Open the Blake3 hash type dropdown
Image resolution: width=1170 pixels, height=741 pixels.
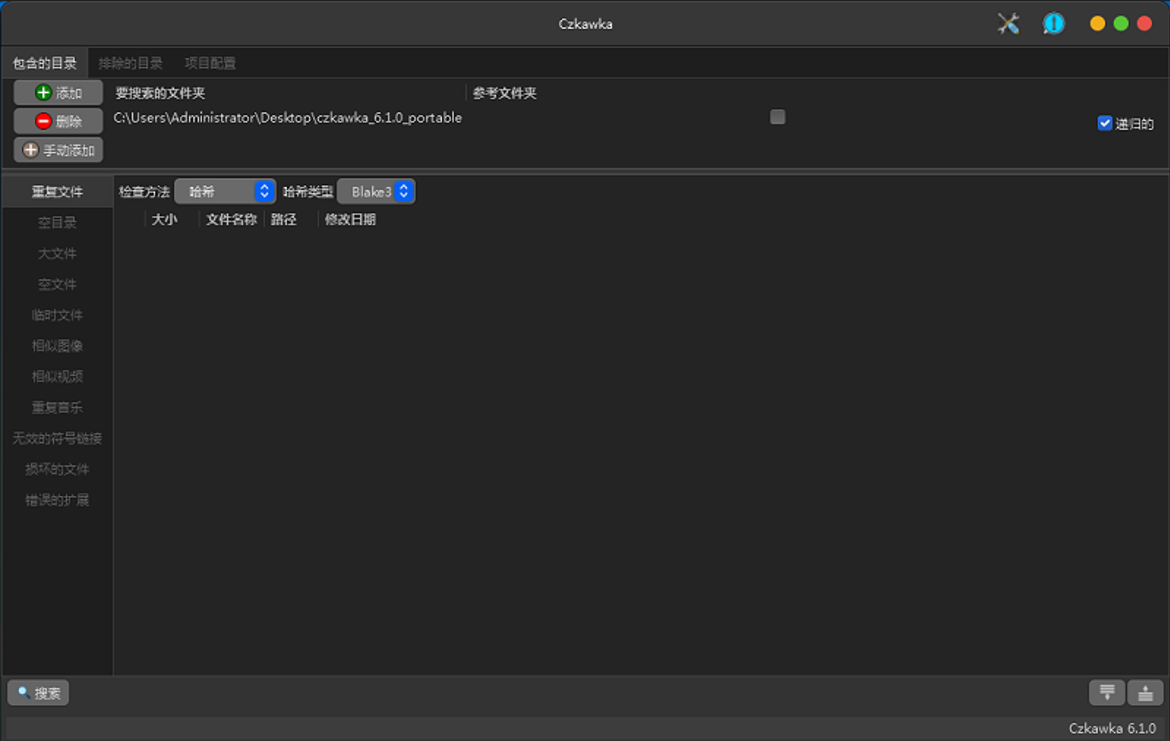tap(376, 191)
